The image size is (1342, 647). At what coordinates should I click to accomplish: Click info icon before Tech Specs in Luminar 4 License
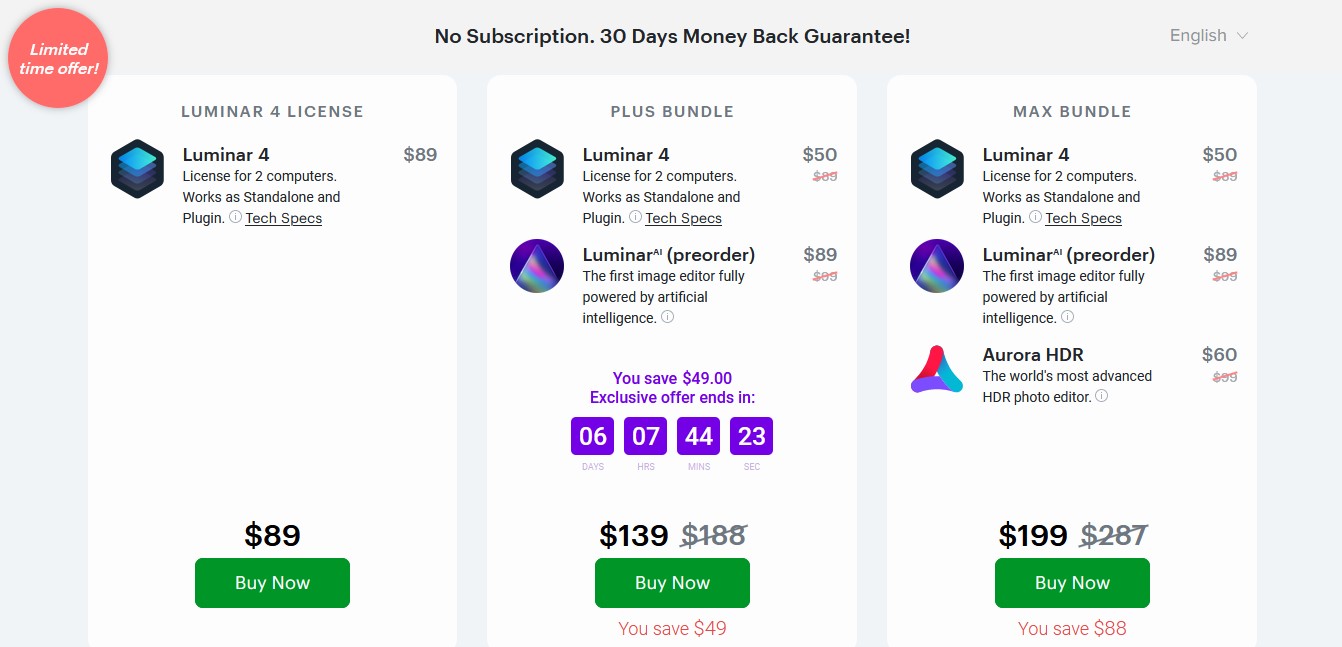click(x=235, y=217)
